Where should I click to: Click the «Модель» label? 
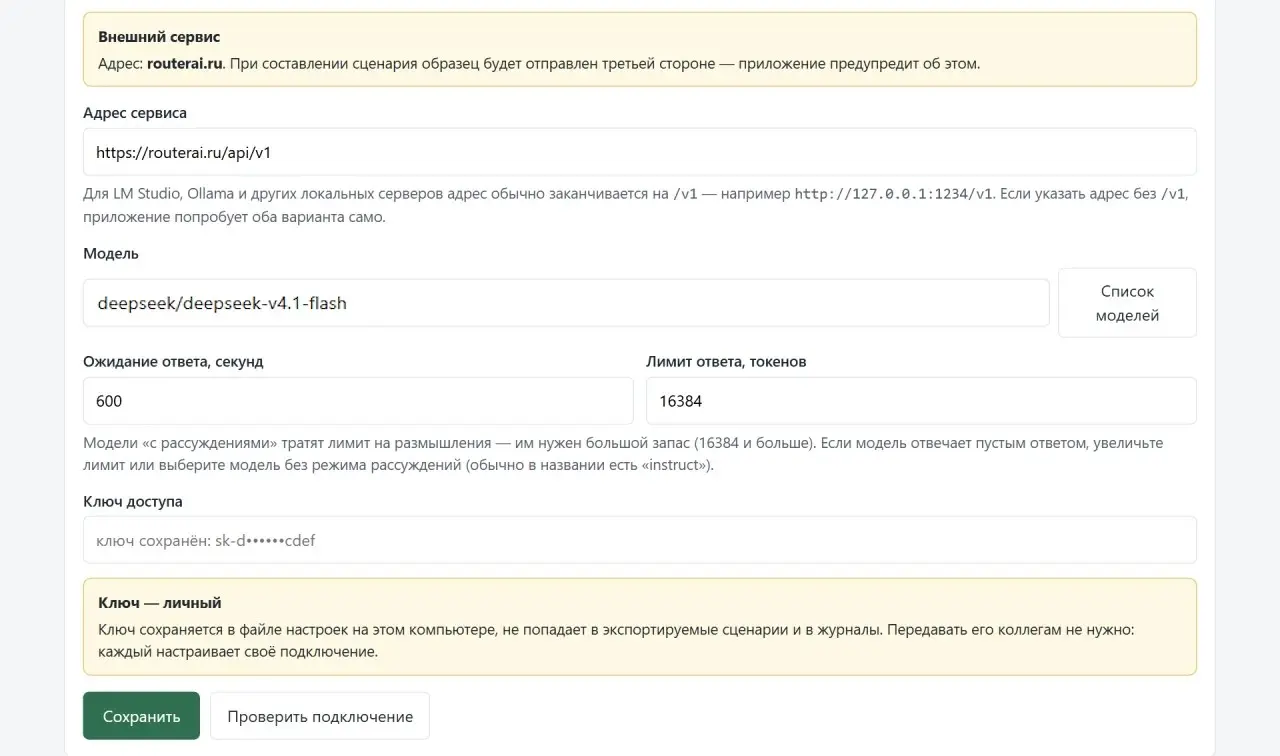[x=111, y=254]
